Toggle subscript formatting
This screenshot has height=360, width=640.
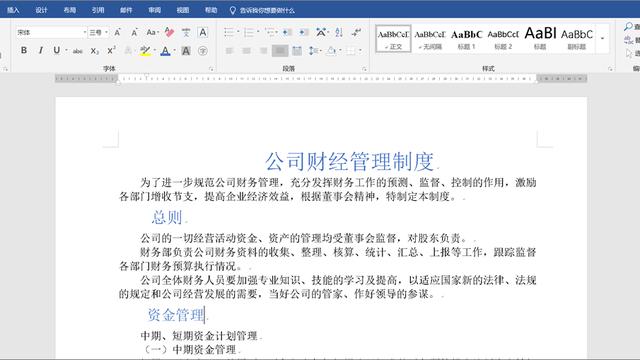(94, 51)
